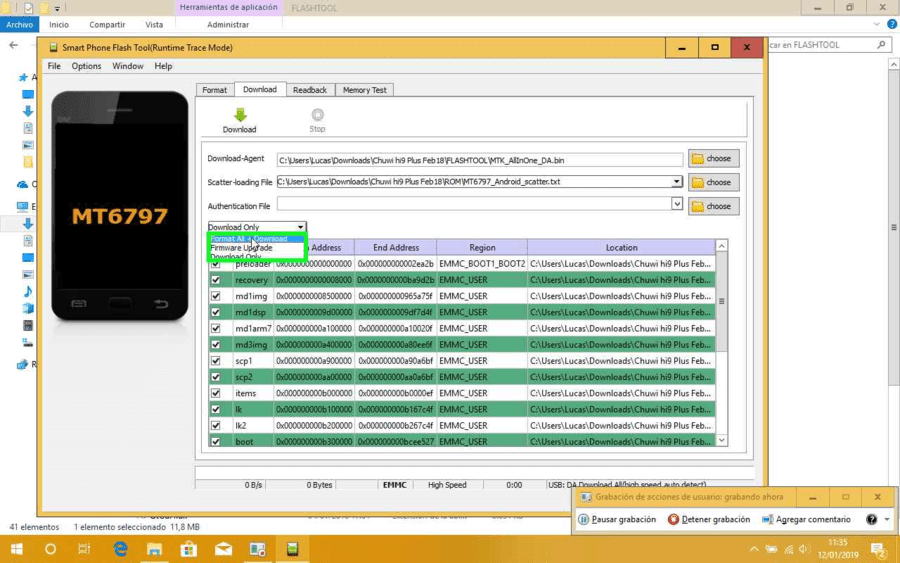Screen dimensions: 900x563
Task: Uncheck the lk2 partition checkbox
Action: (216, 425)
